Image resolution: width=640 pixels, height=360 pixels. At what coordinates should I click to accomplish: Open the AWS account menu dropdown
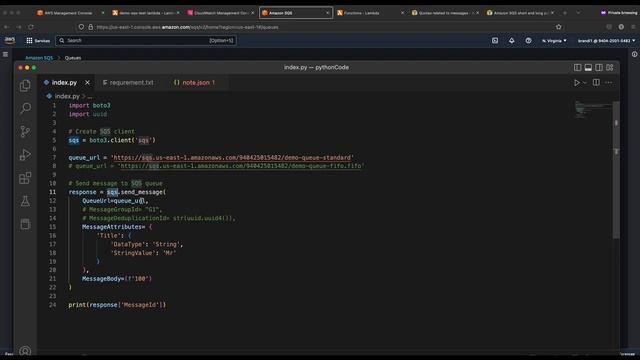click(x=607, y=40)
